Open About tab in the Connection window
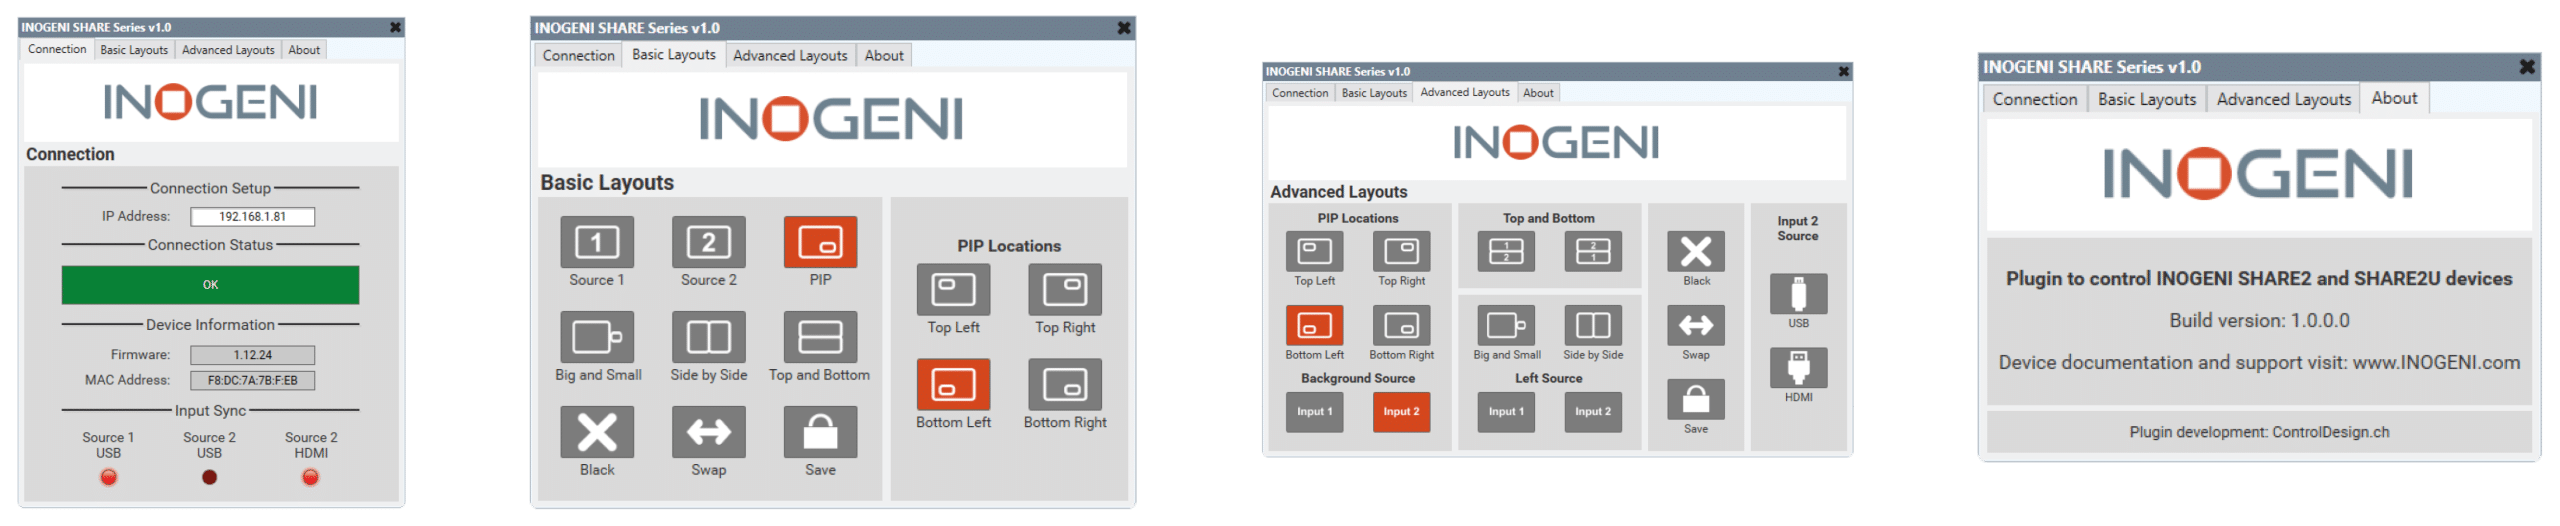The width and height of the screenshot is (2560, 526). [x=304, y=50]
